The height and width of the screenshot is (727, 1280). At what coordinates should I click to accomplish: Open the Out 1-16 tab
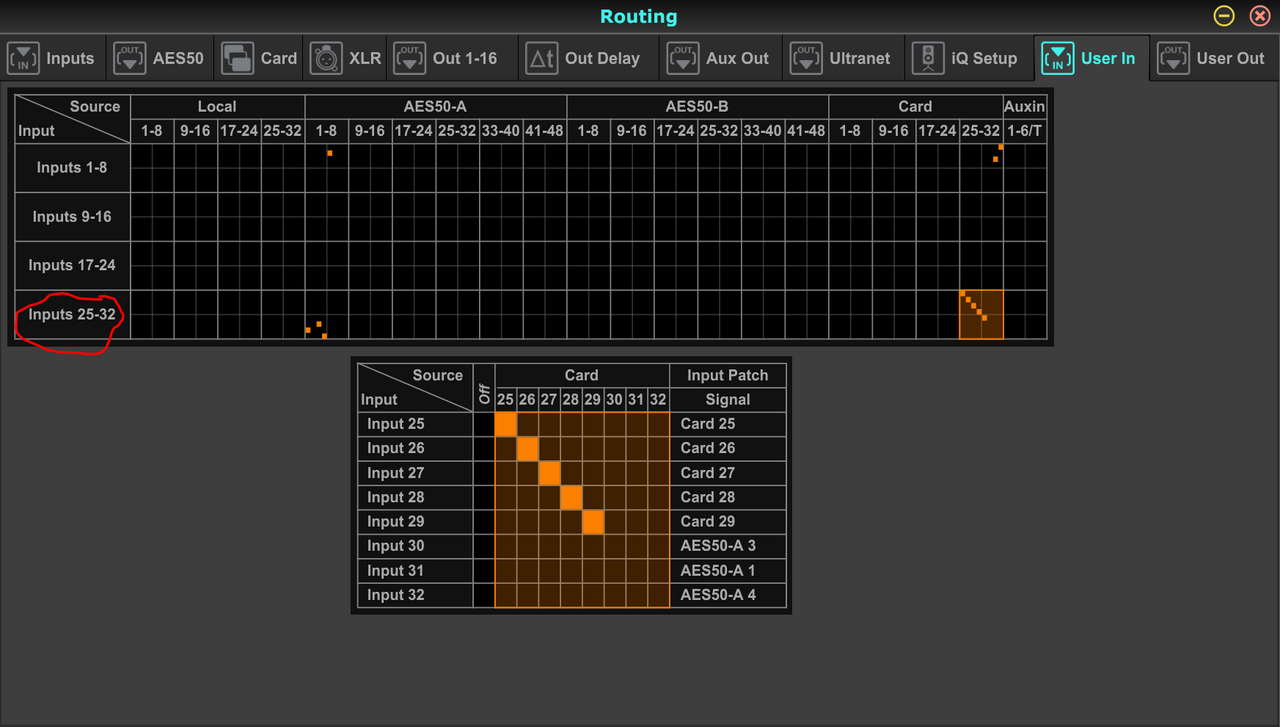[452, 58]
